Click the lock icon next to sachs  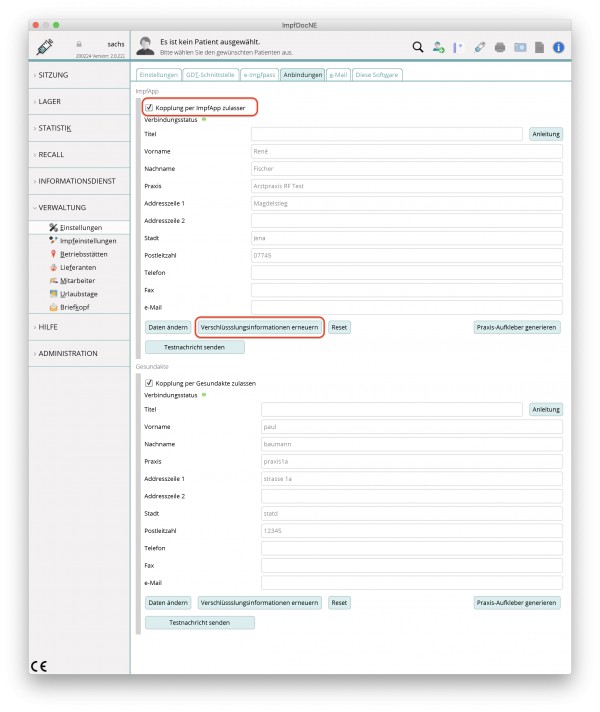(79, 44)
